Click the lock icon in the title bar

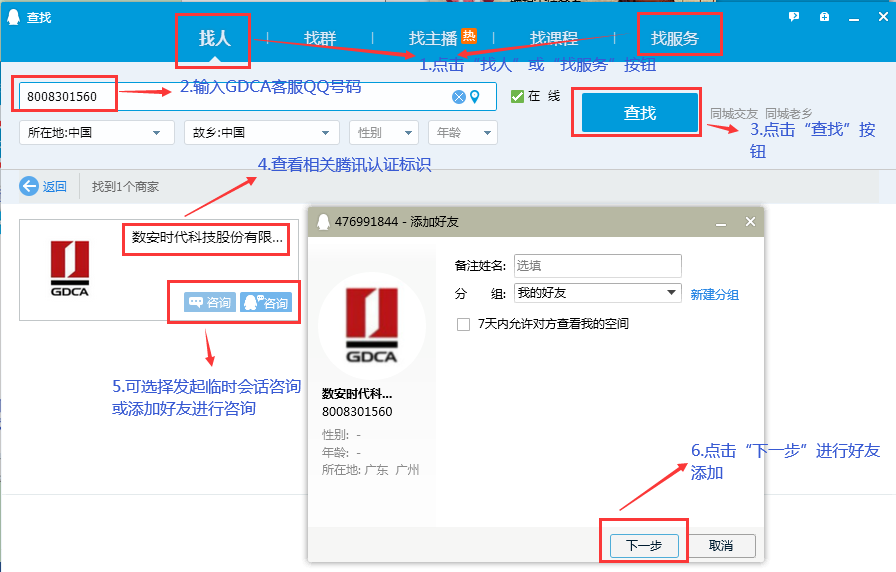(824, 17)
